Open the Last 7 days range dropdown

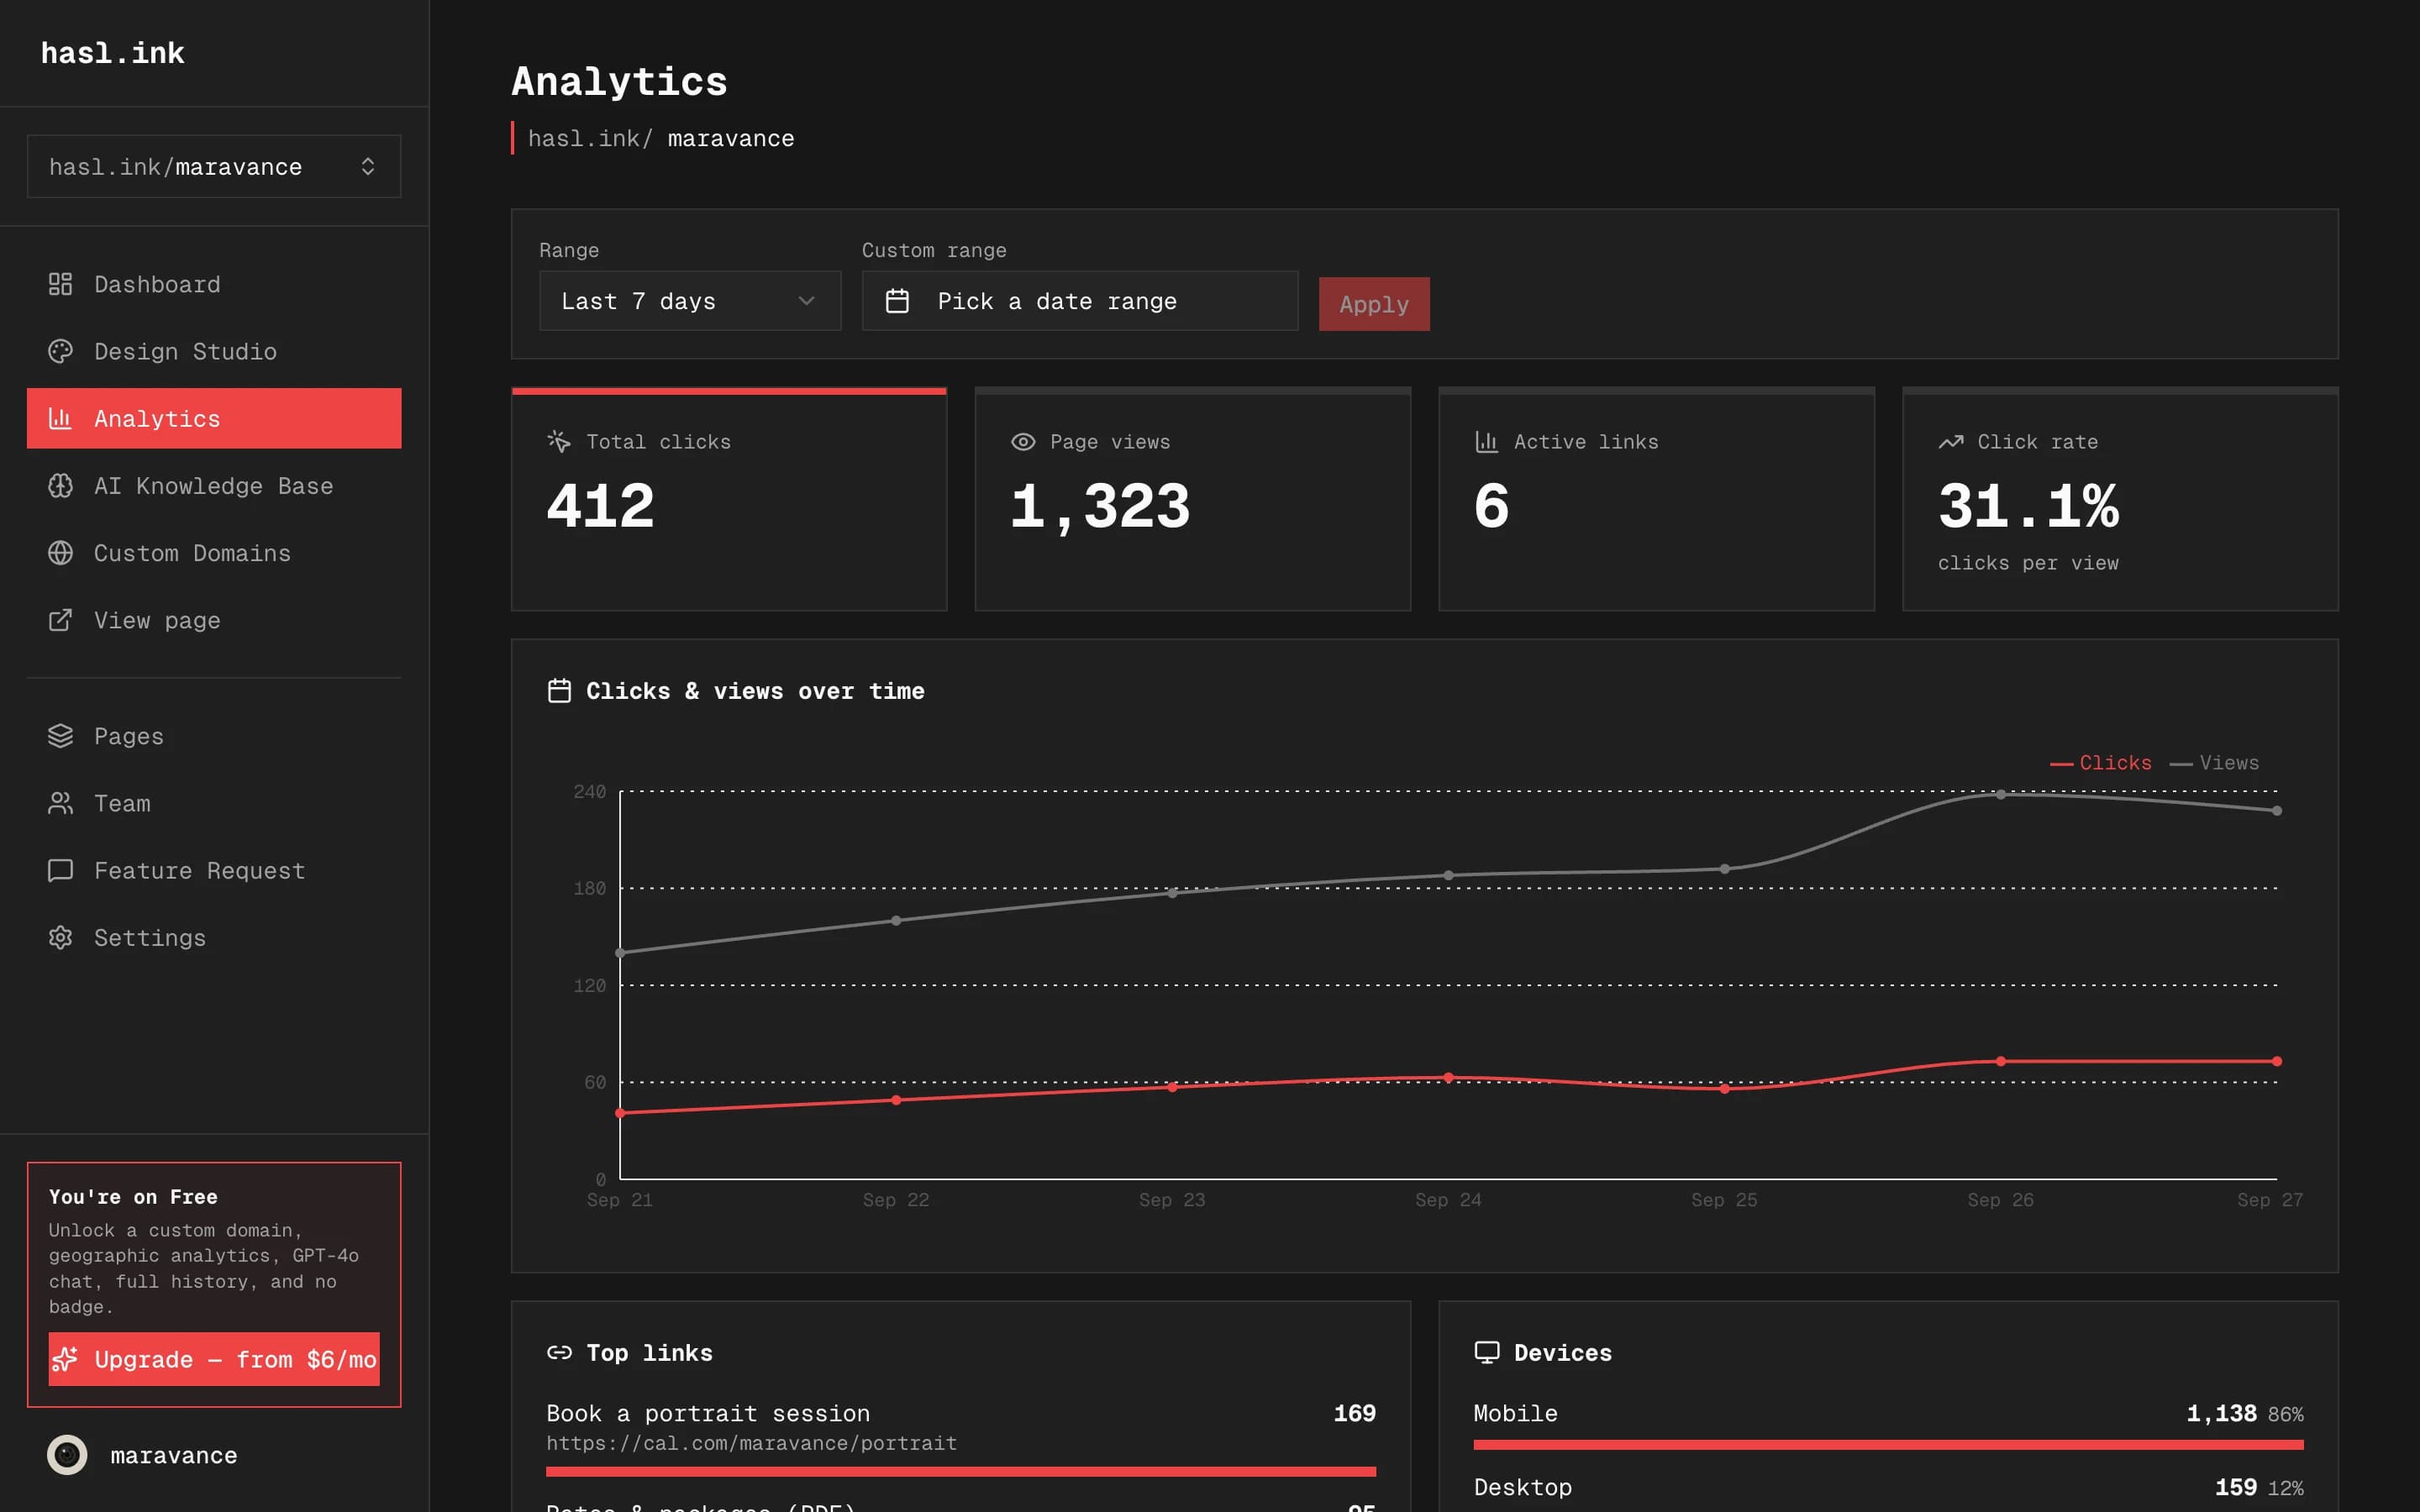(x=690, y=301)
